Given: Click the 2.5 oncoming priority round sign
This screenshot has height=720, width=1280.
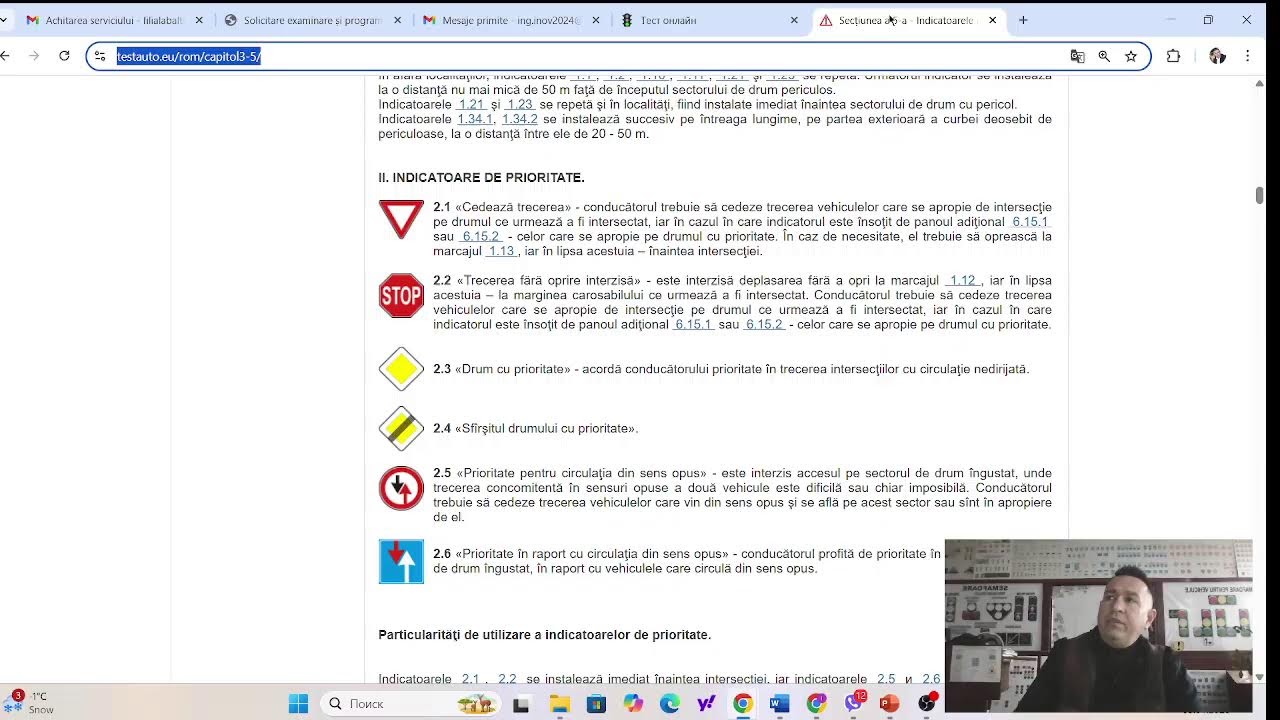Looking at the screenshot, I should 401,488.
